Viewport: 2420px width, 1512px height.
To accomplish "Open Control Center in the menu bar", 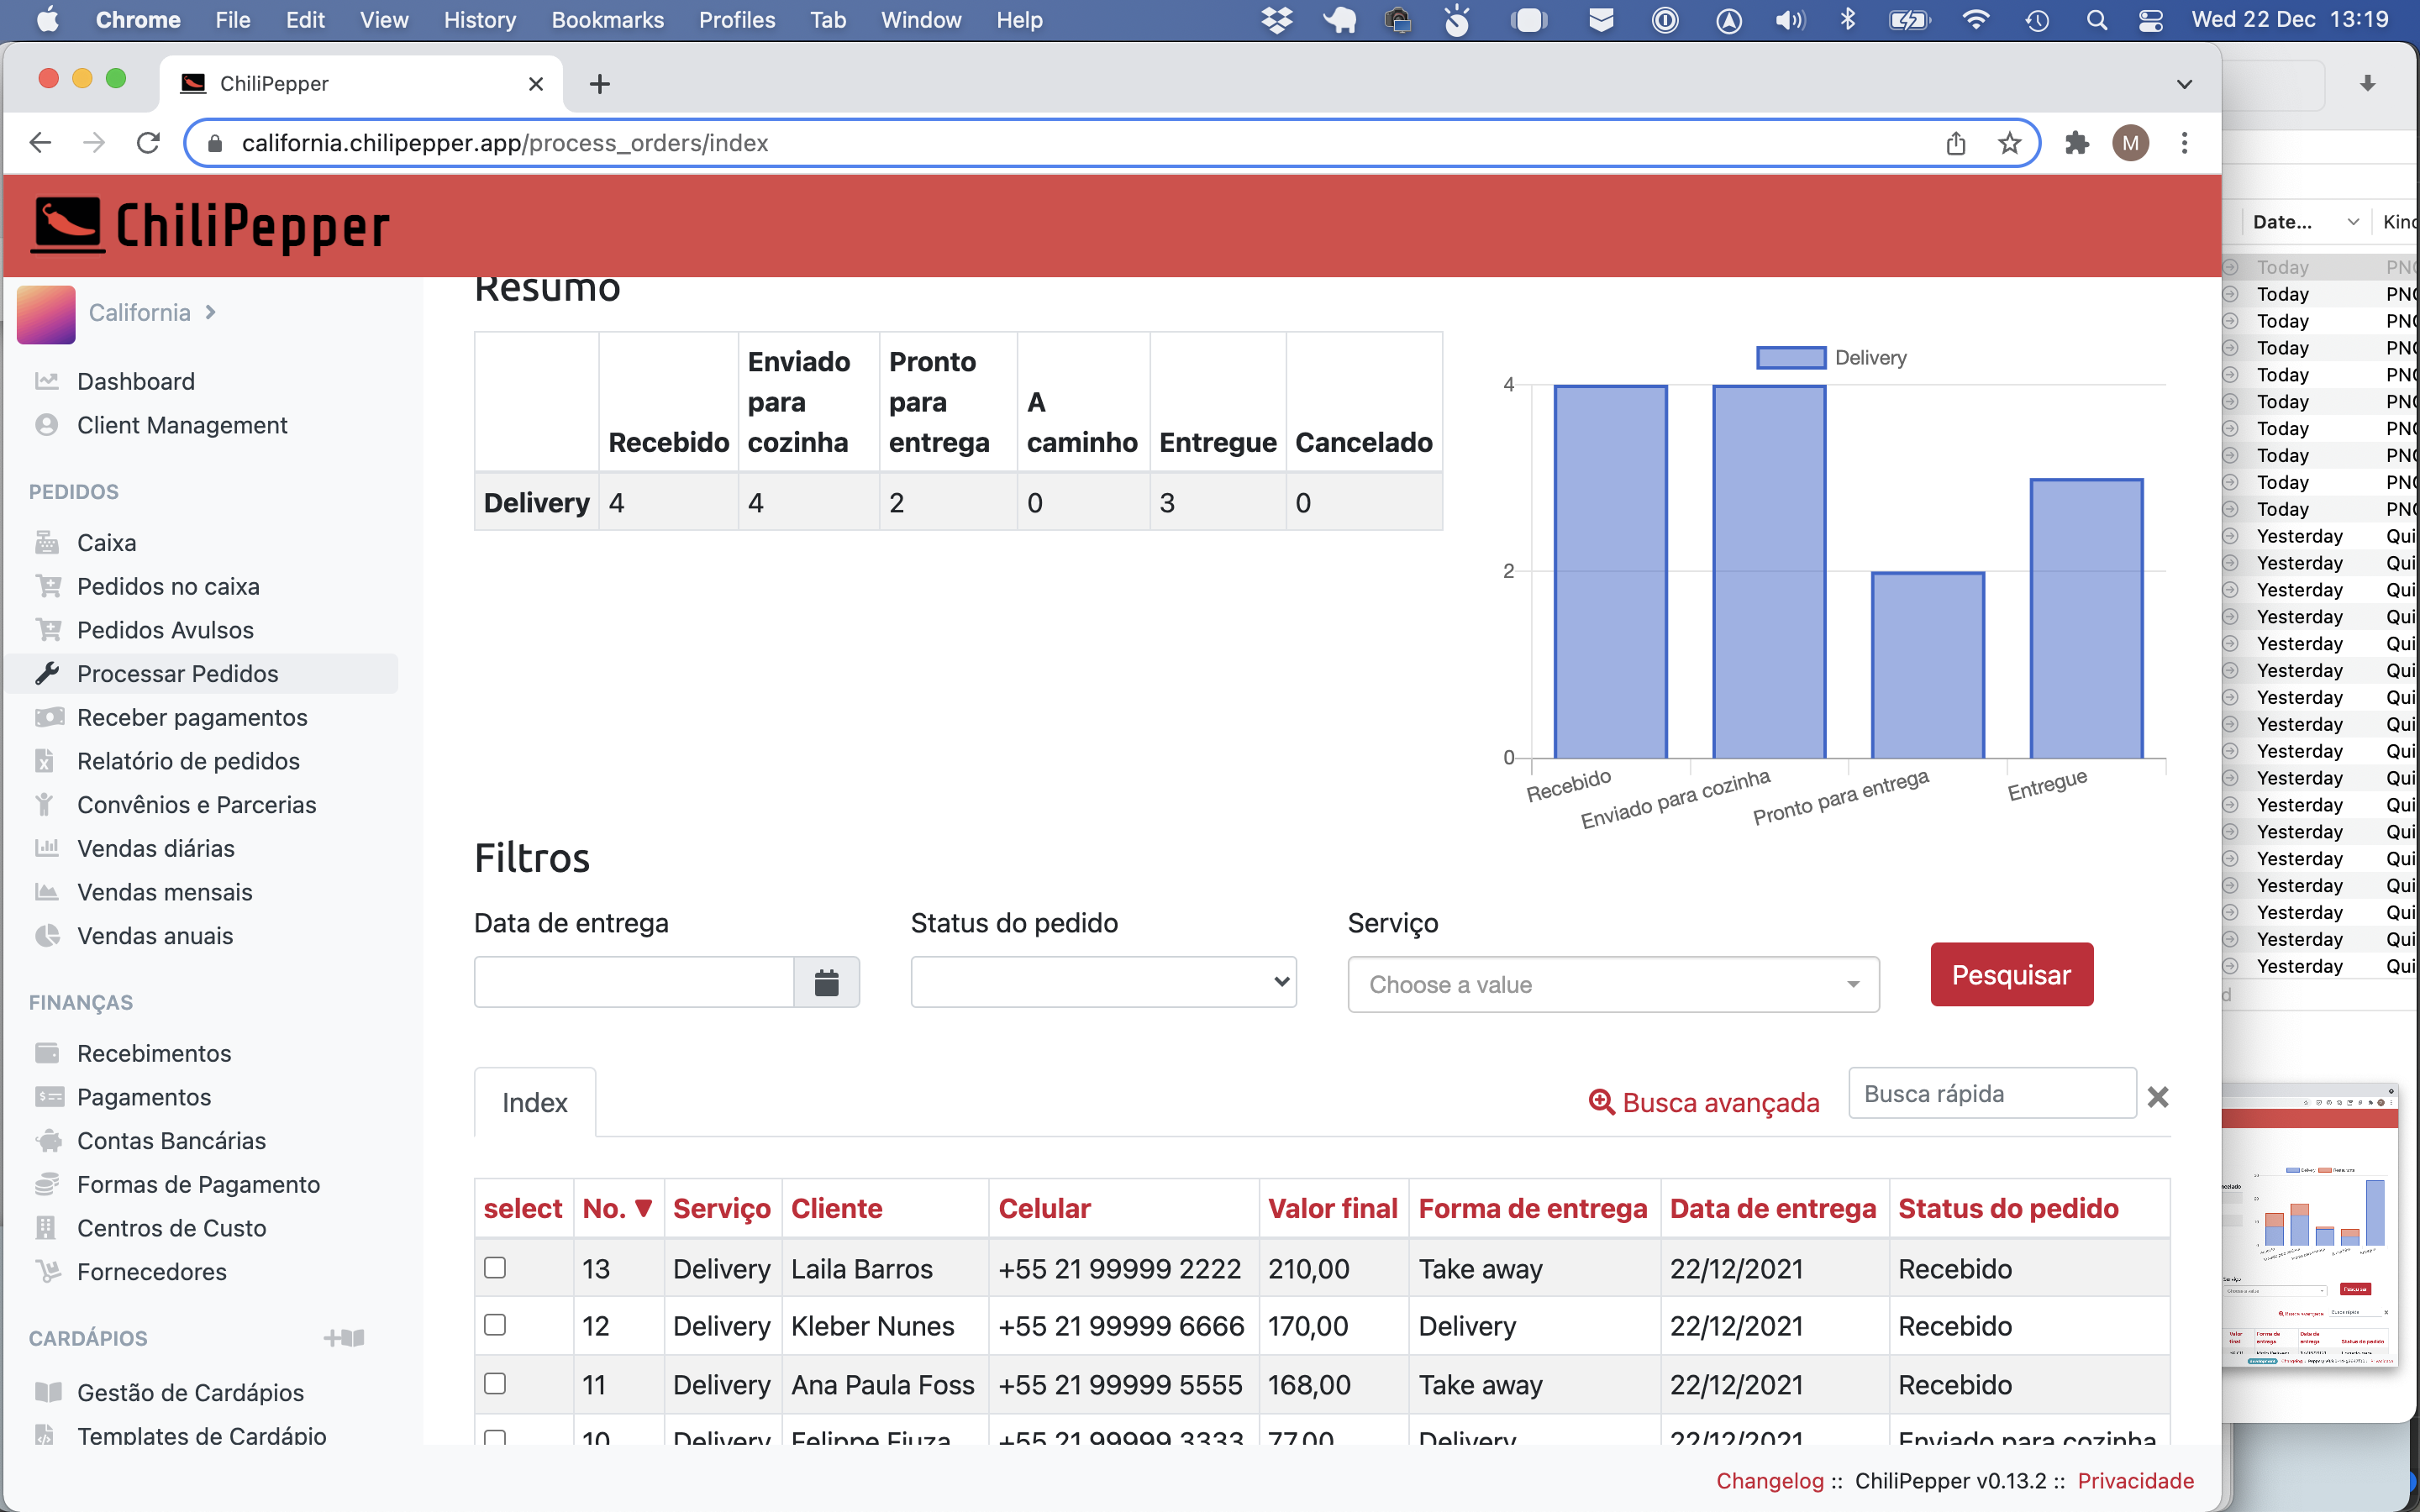I will click(x=2151, y=20).
